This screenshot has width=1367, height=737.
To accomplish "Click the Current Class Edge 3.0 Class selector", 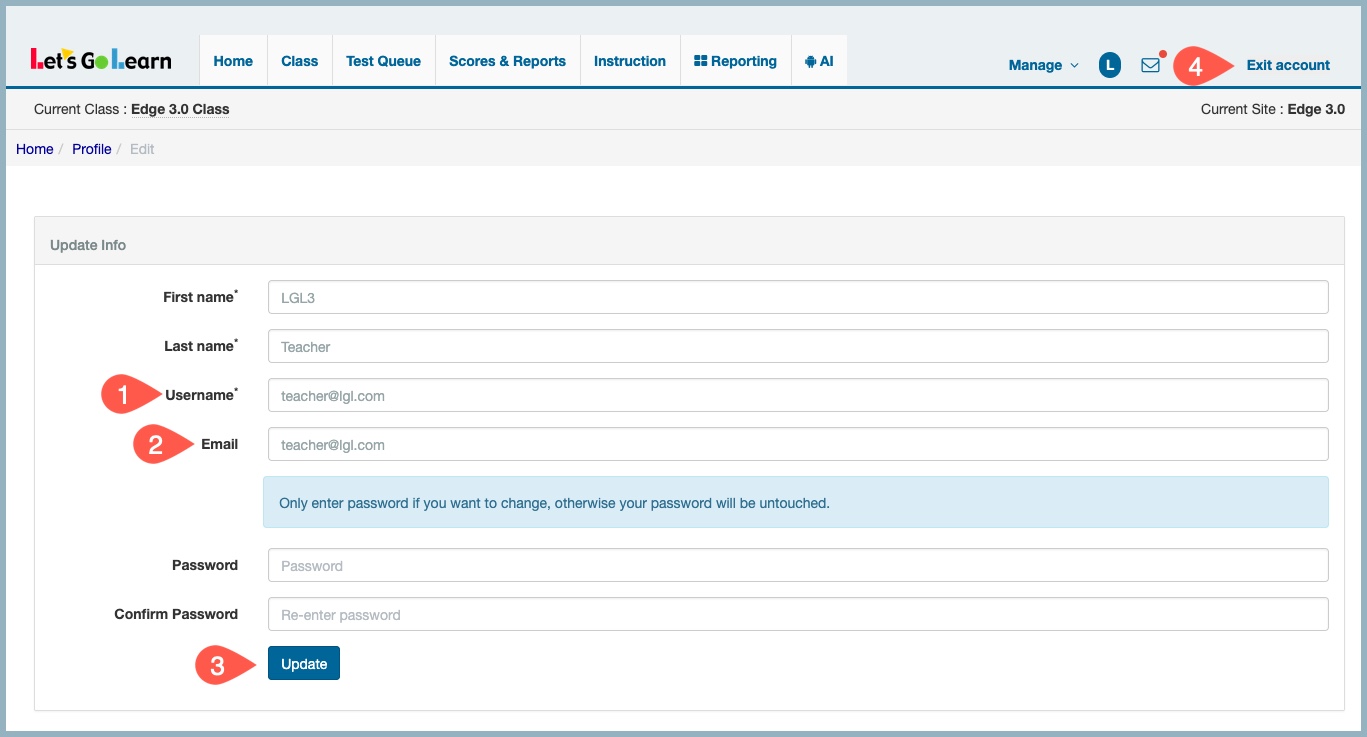I will pyautogui.click(x=180, y=109).
